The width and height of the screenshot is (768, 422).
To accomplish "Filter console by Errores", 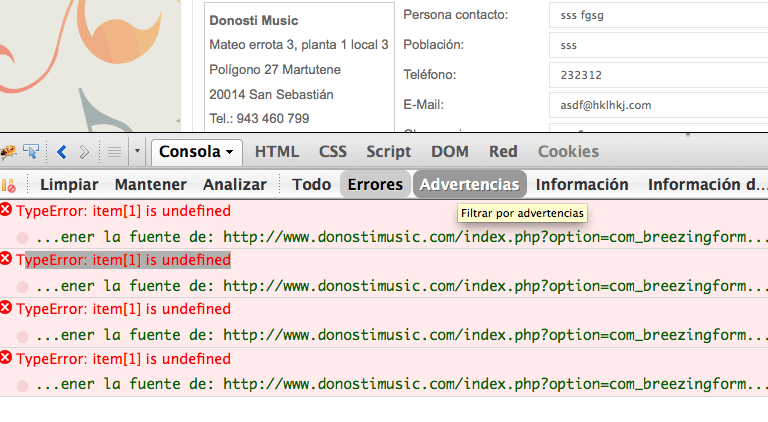I will click(x=375, y=185).
